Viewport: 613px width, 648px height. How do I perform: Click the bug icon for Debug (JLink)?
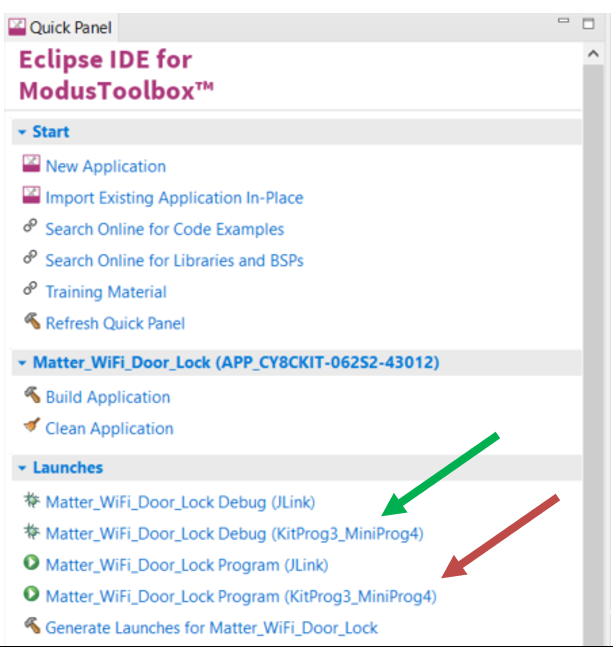click(x=31, y=500)
